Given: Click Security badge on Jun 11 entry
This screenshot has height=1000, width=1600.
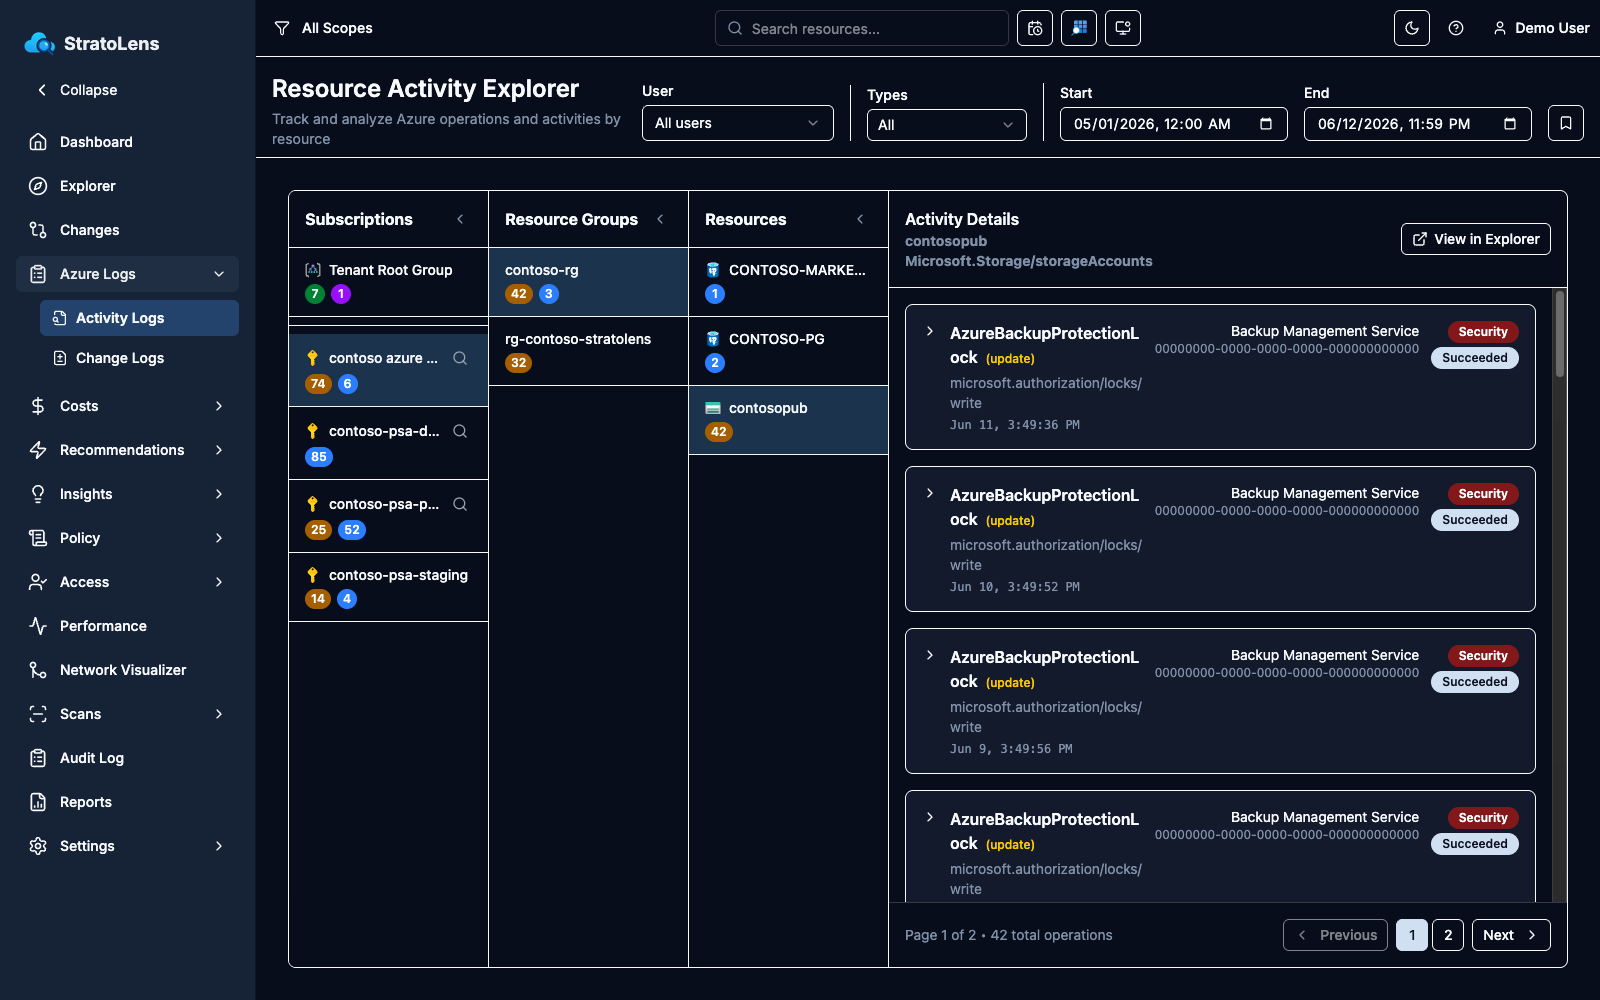Looking at the screenshot, I should tap(1482, 332).
